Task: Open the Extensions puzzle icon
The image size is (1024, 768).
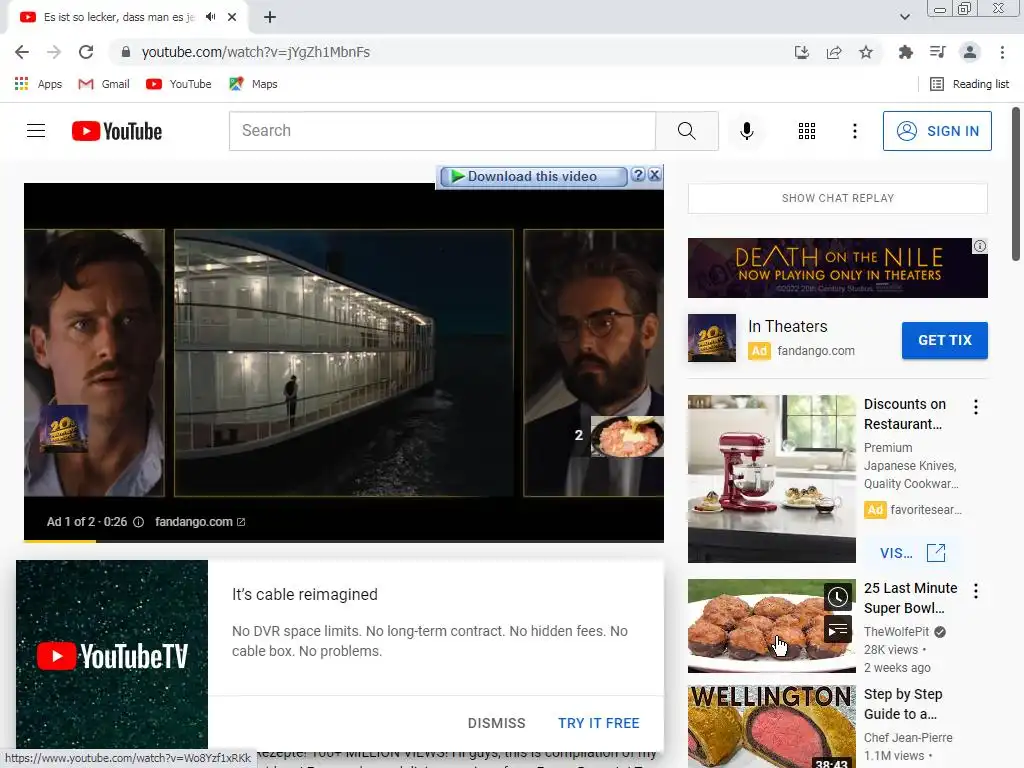Action: (905, 52)
